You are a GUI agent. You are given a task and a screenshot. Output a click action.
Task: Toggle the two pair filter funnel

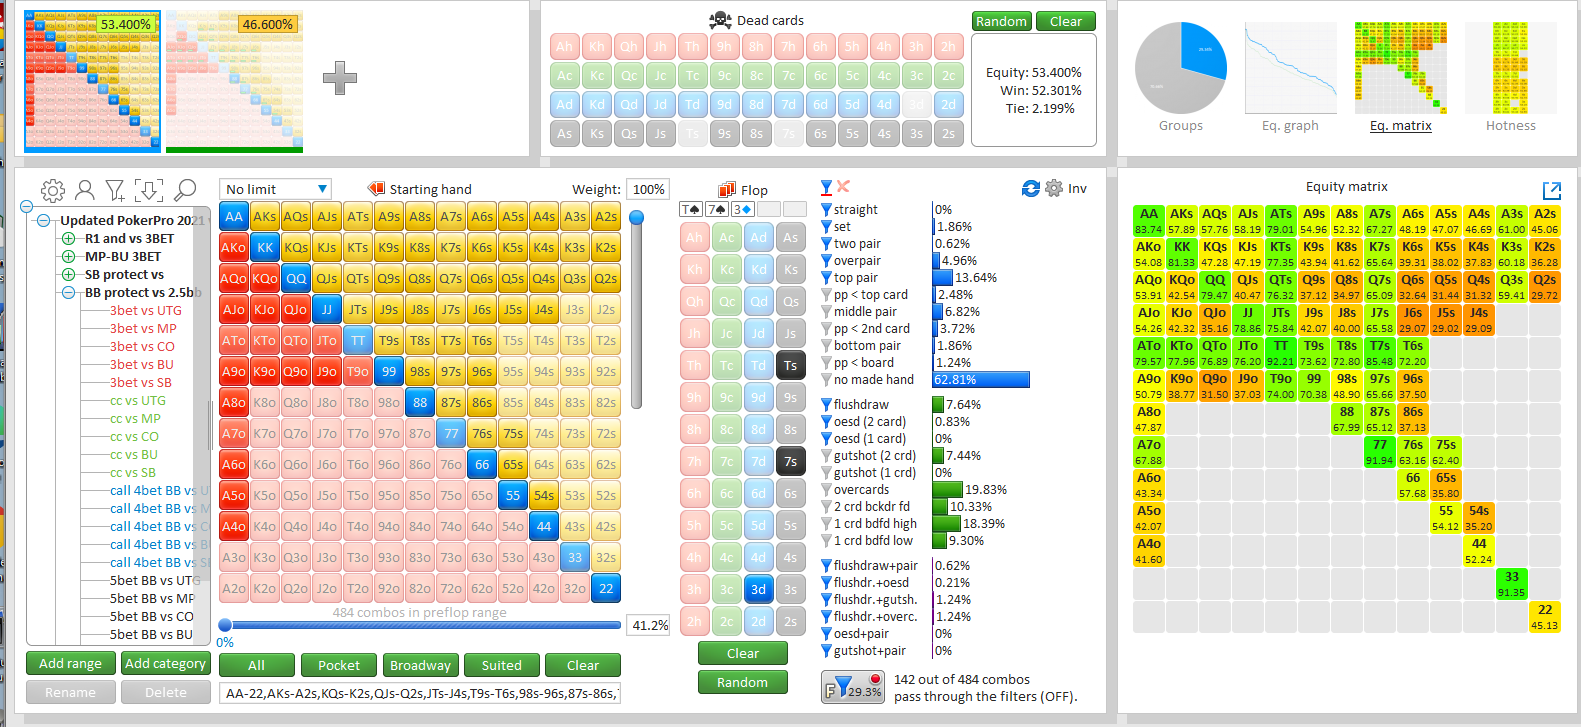click(x=826, y=244)
